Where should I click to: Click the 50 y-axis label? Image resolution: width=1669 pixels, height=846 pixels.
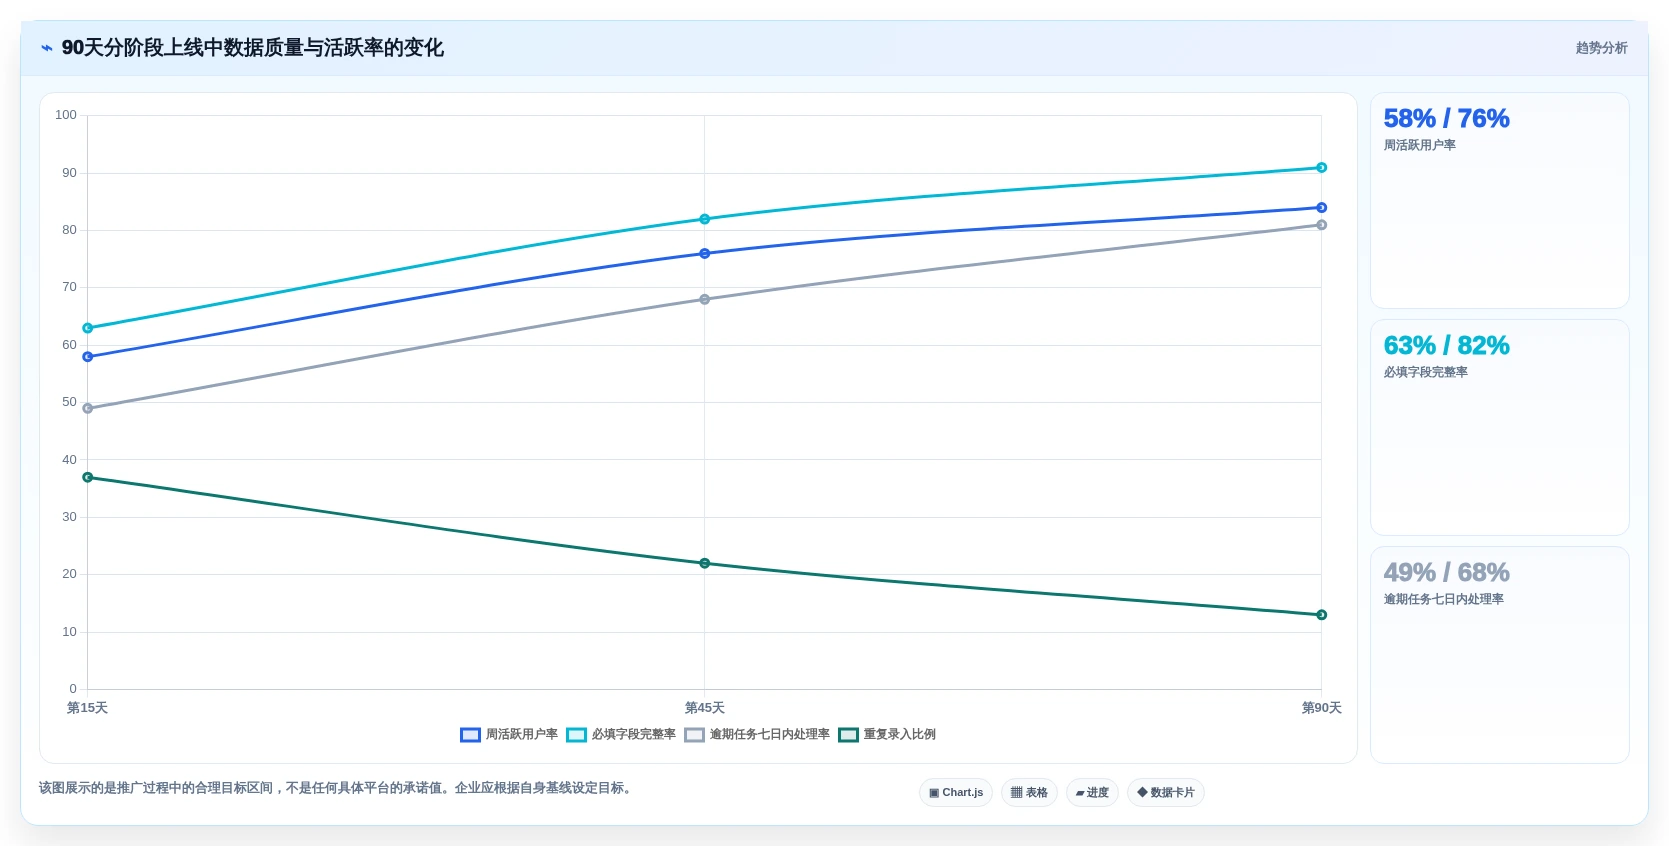click(x=69, y=402)
